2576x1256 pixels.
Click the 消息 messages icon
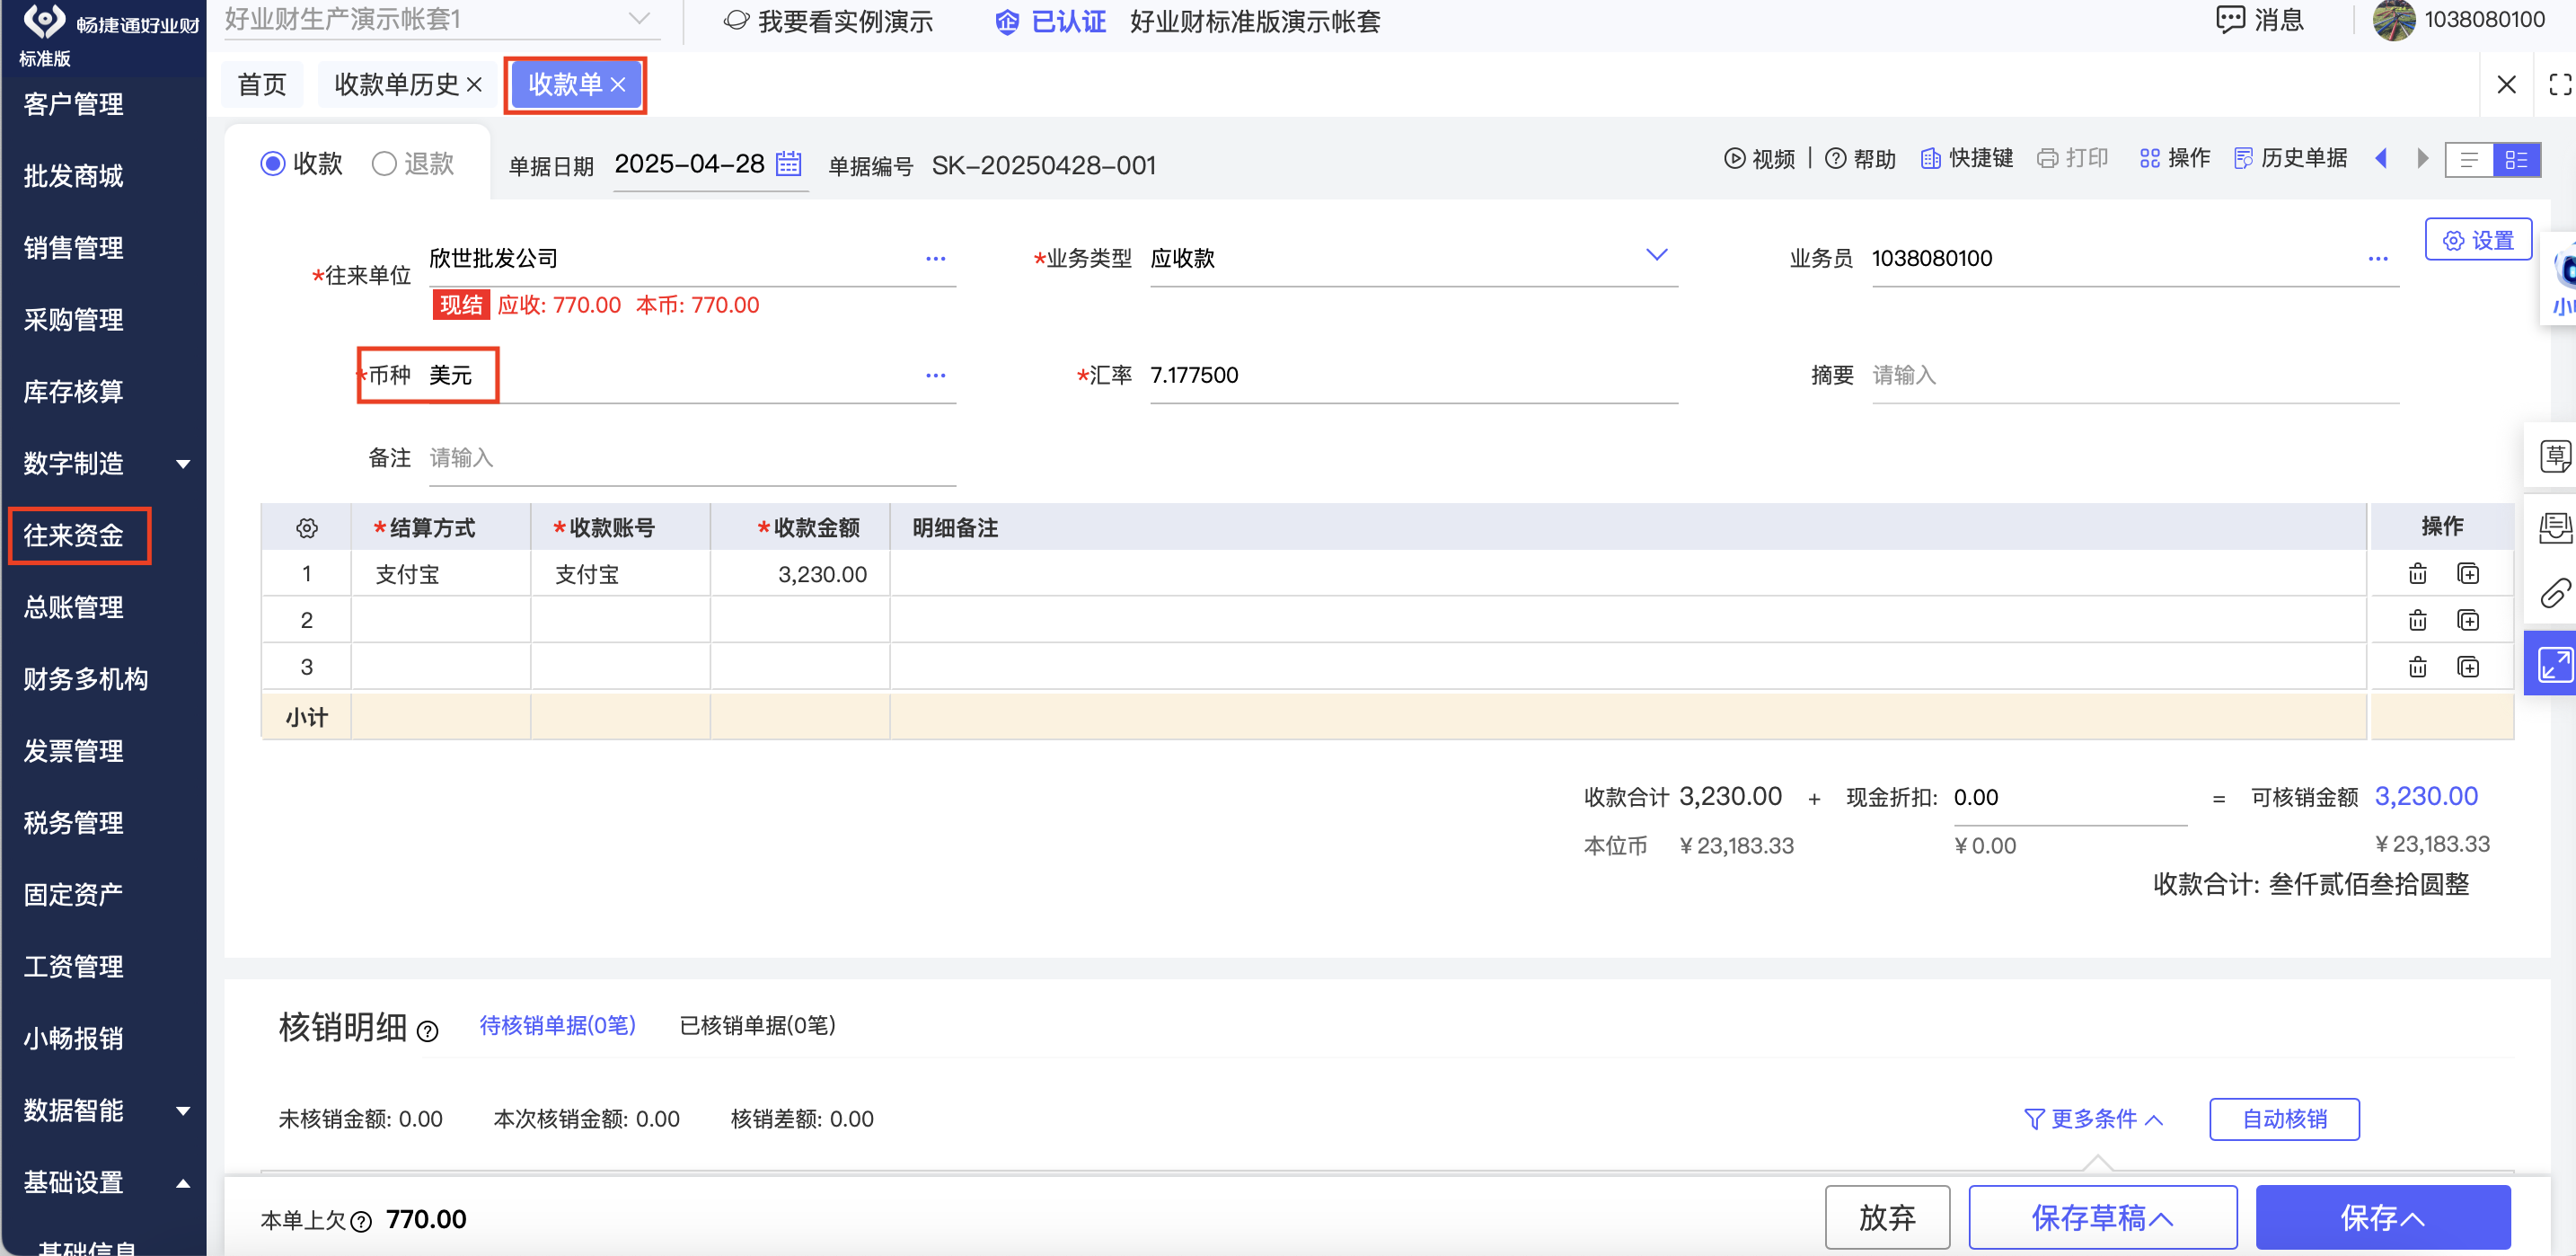(2230, 19)
